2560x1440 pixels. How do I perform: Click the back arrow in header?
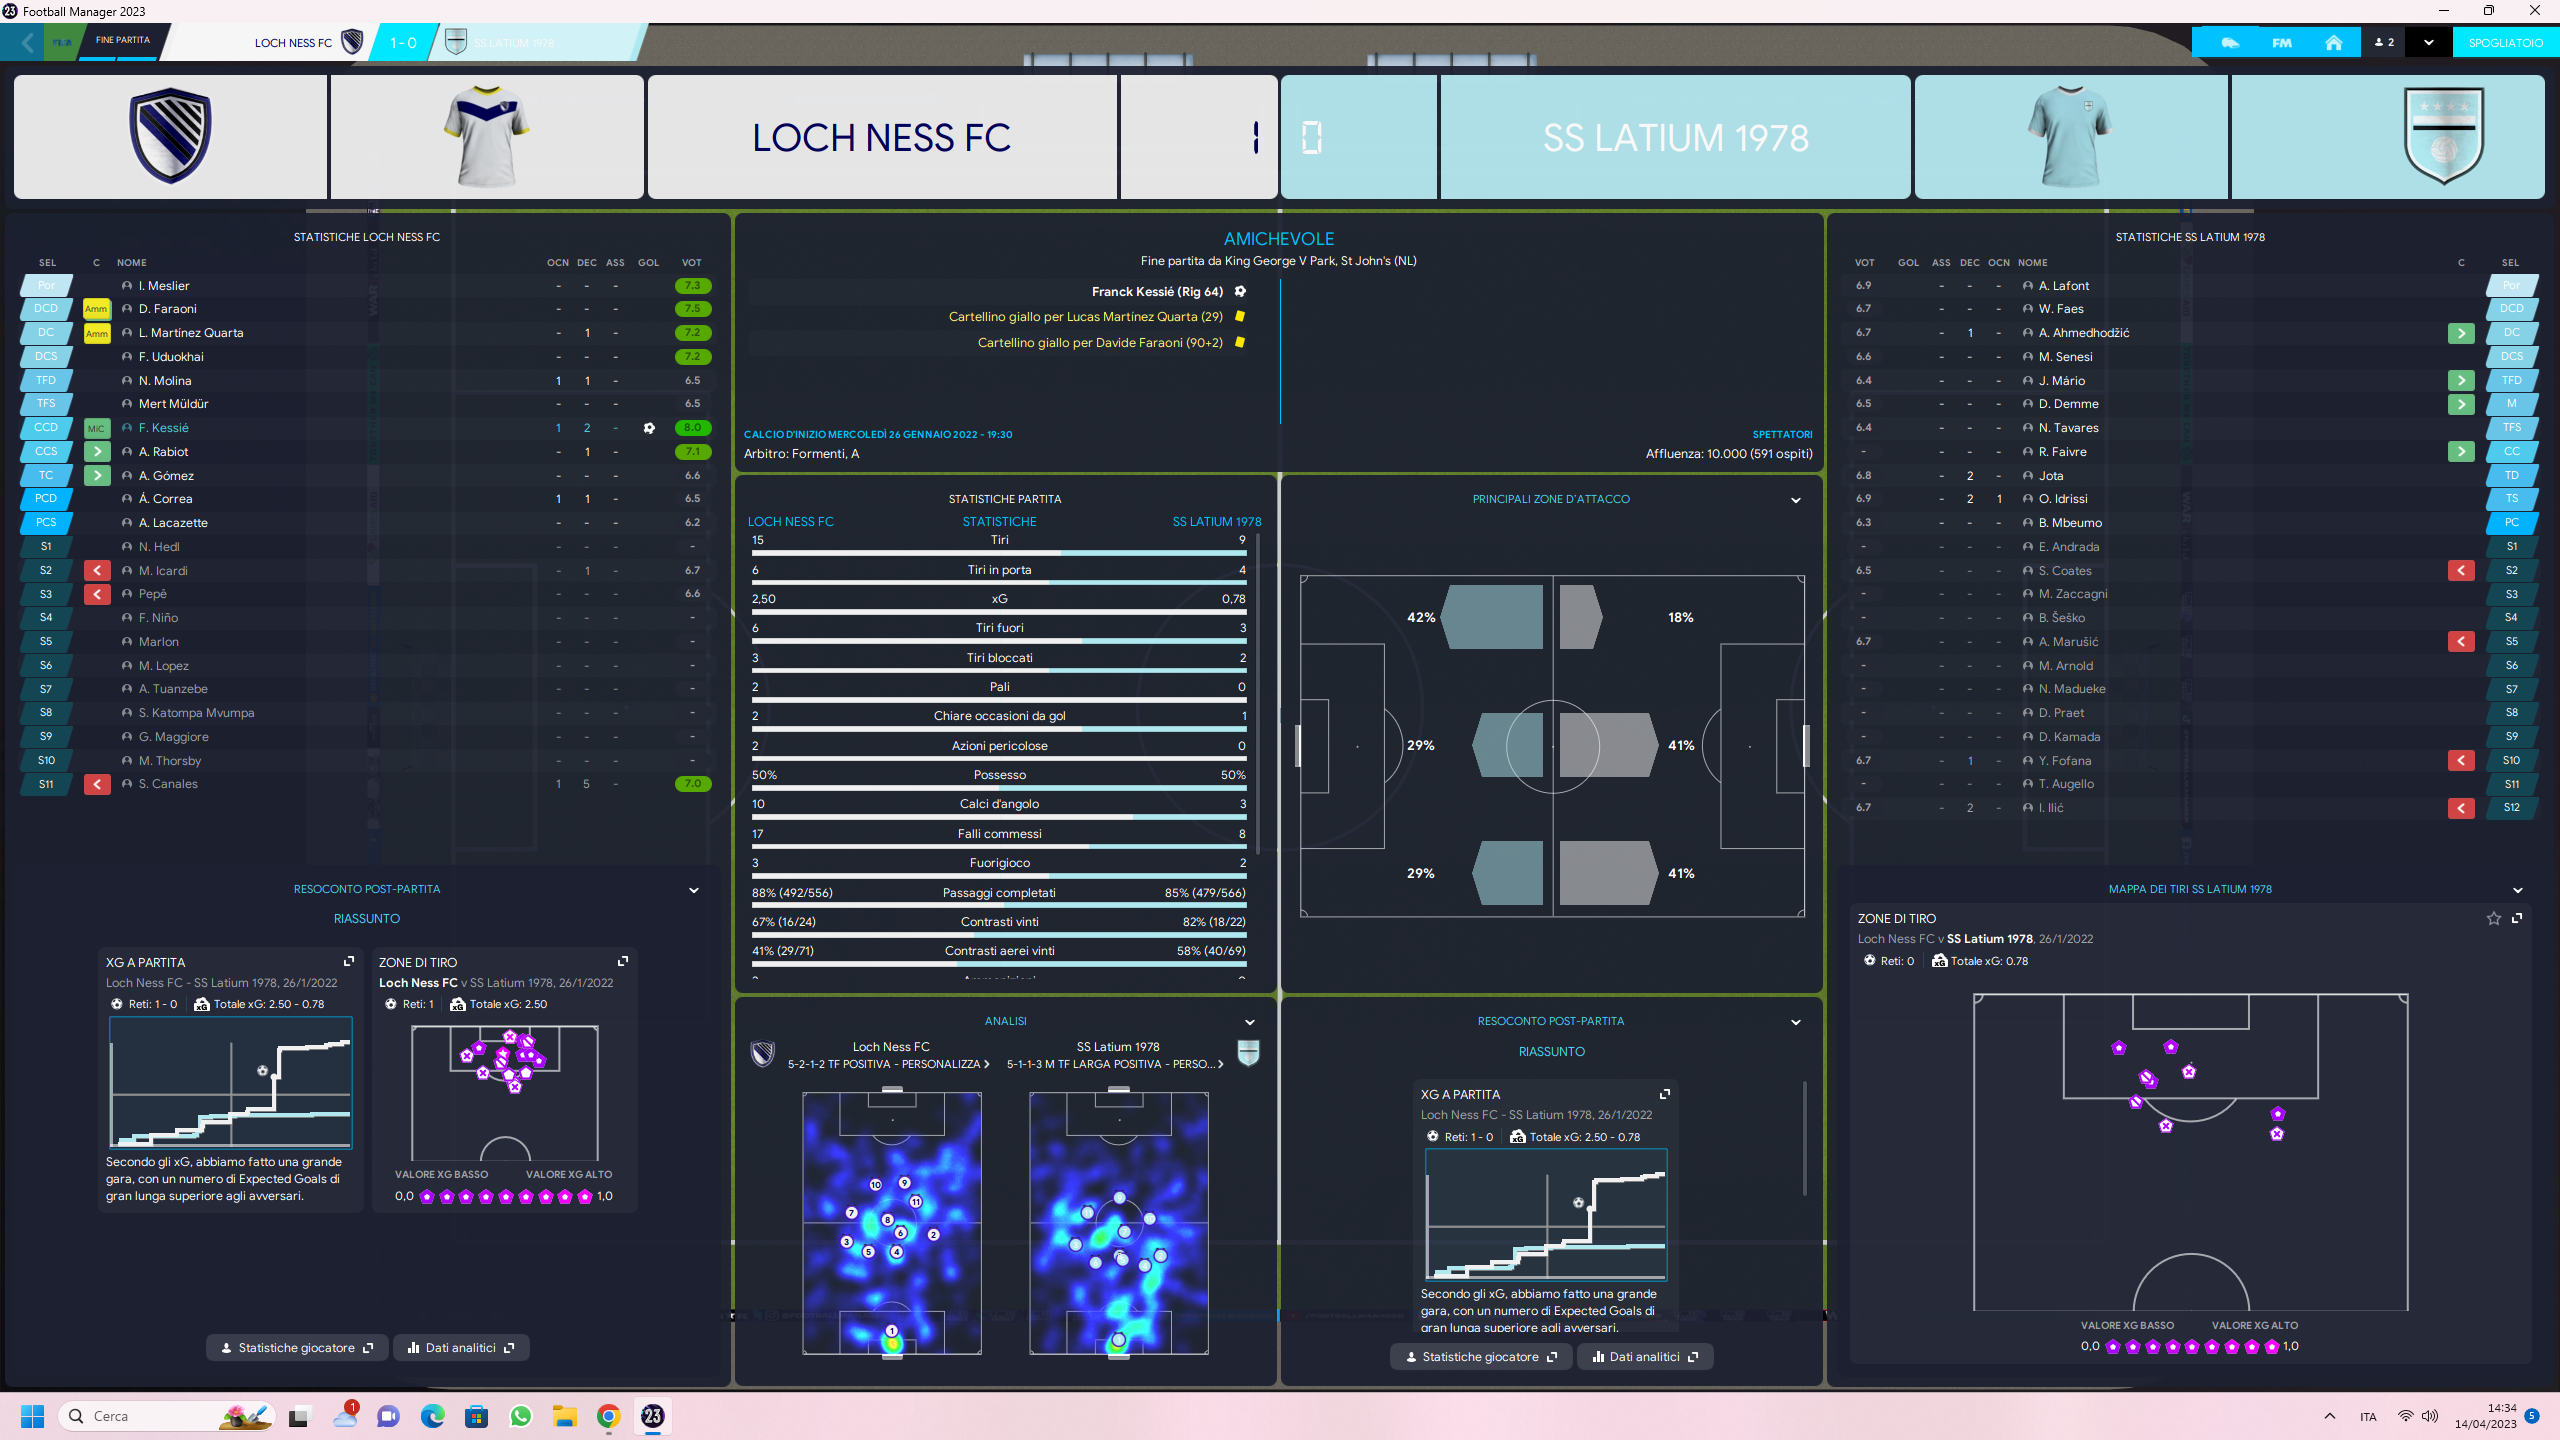click(27, 43)
